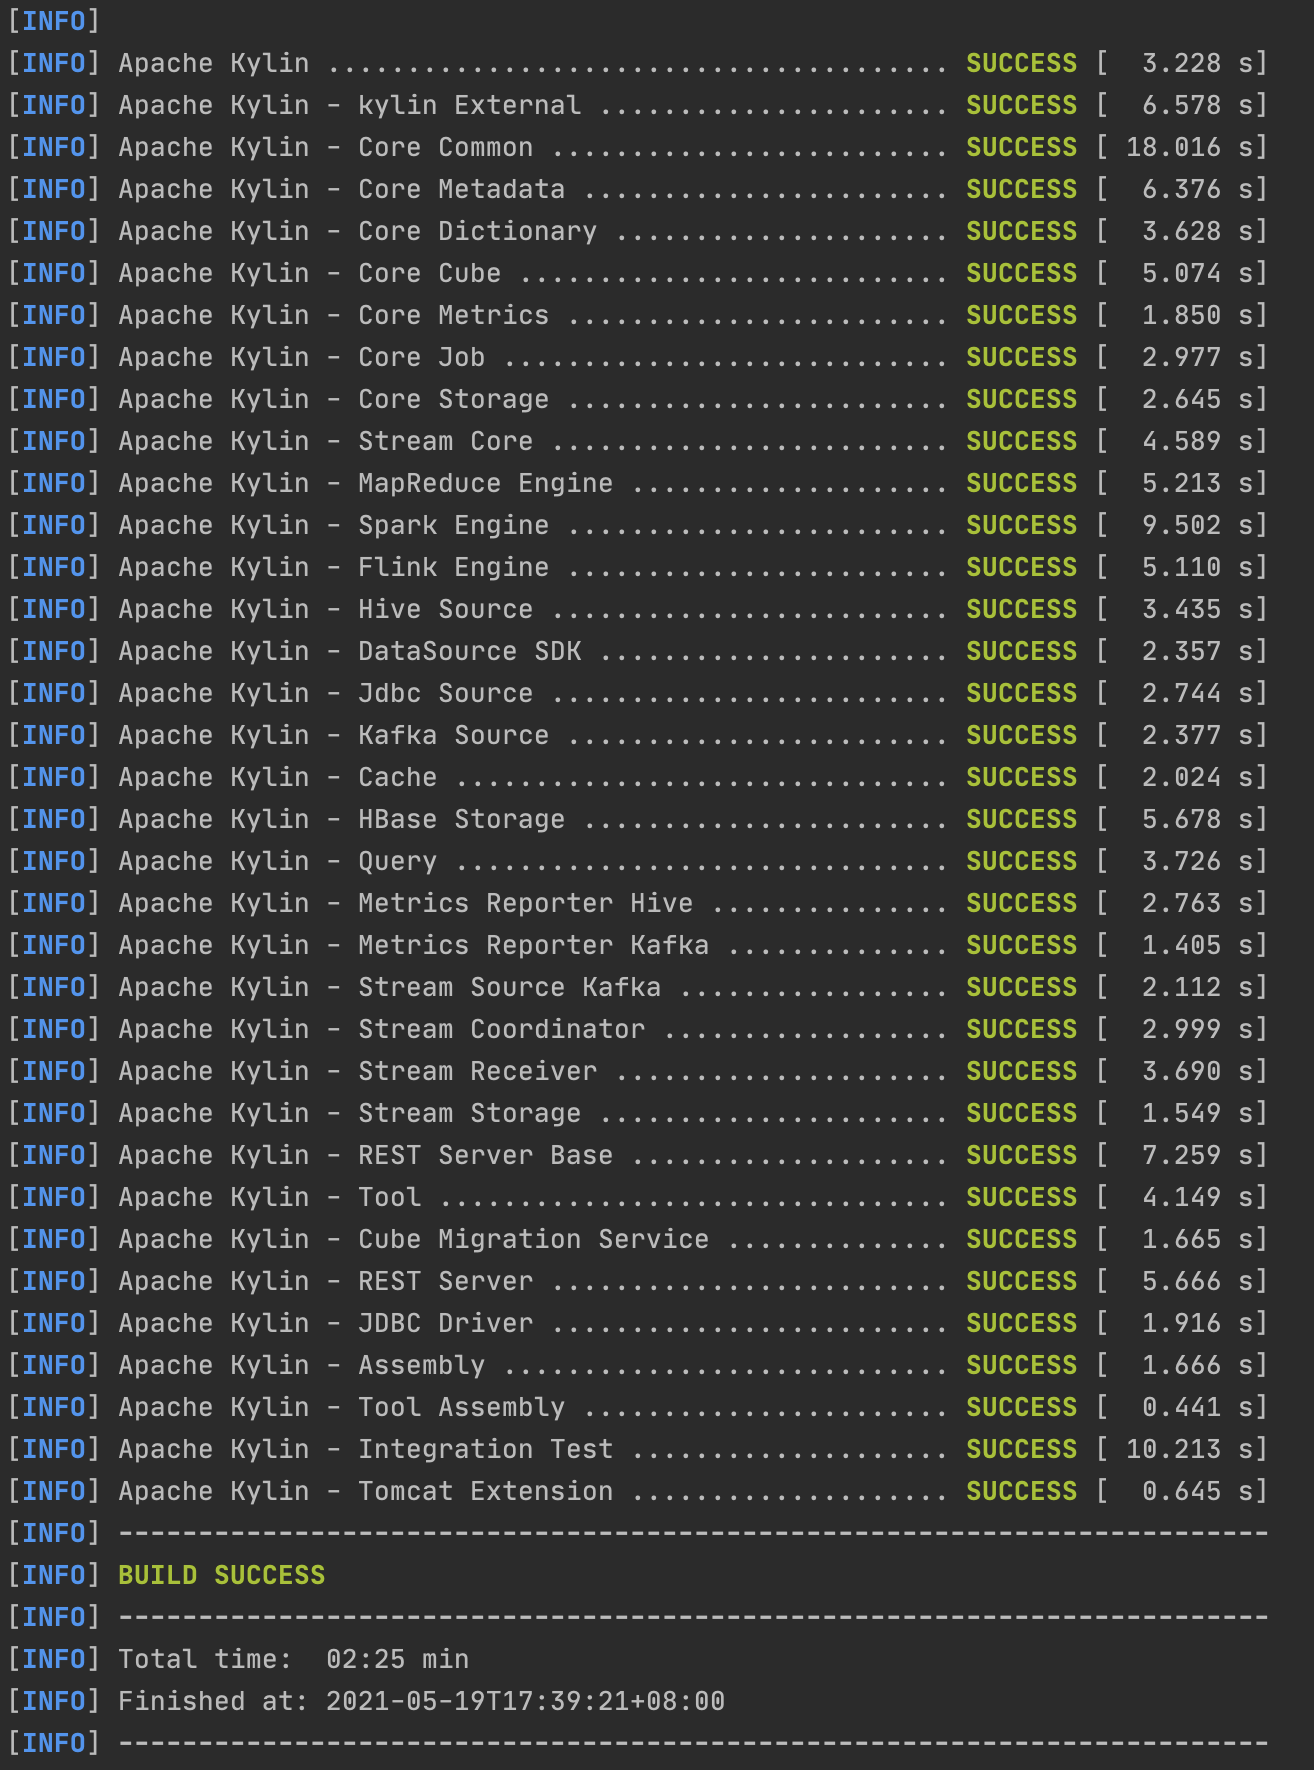Click the 0.441 s duration value
The height and width of the screenshot is (1770, 1314).
[x=1196, y=1407]
